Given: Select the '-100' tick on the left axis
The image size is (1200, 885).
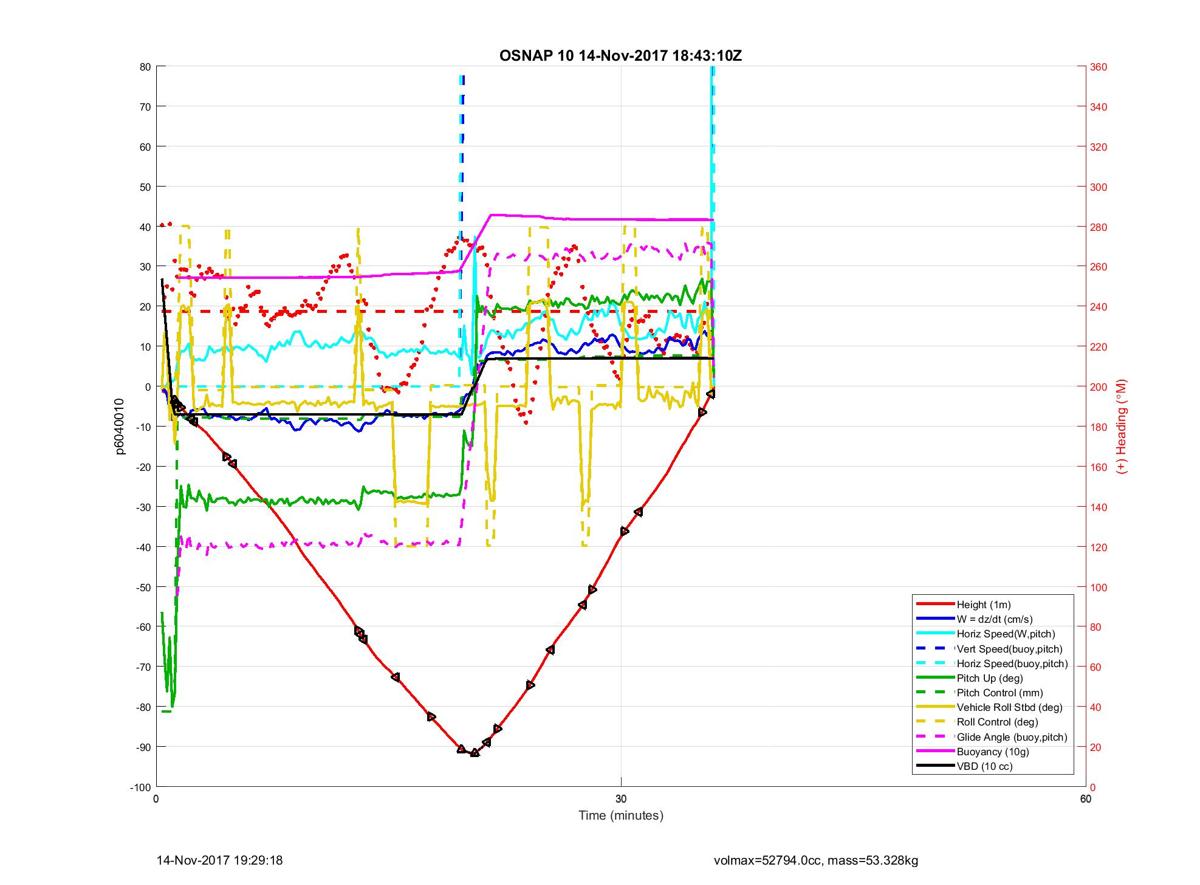Looking at the screenshot, I should tap(139, 787).
